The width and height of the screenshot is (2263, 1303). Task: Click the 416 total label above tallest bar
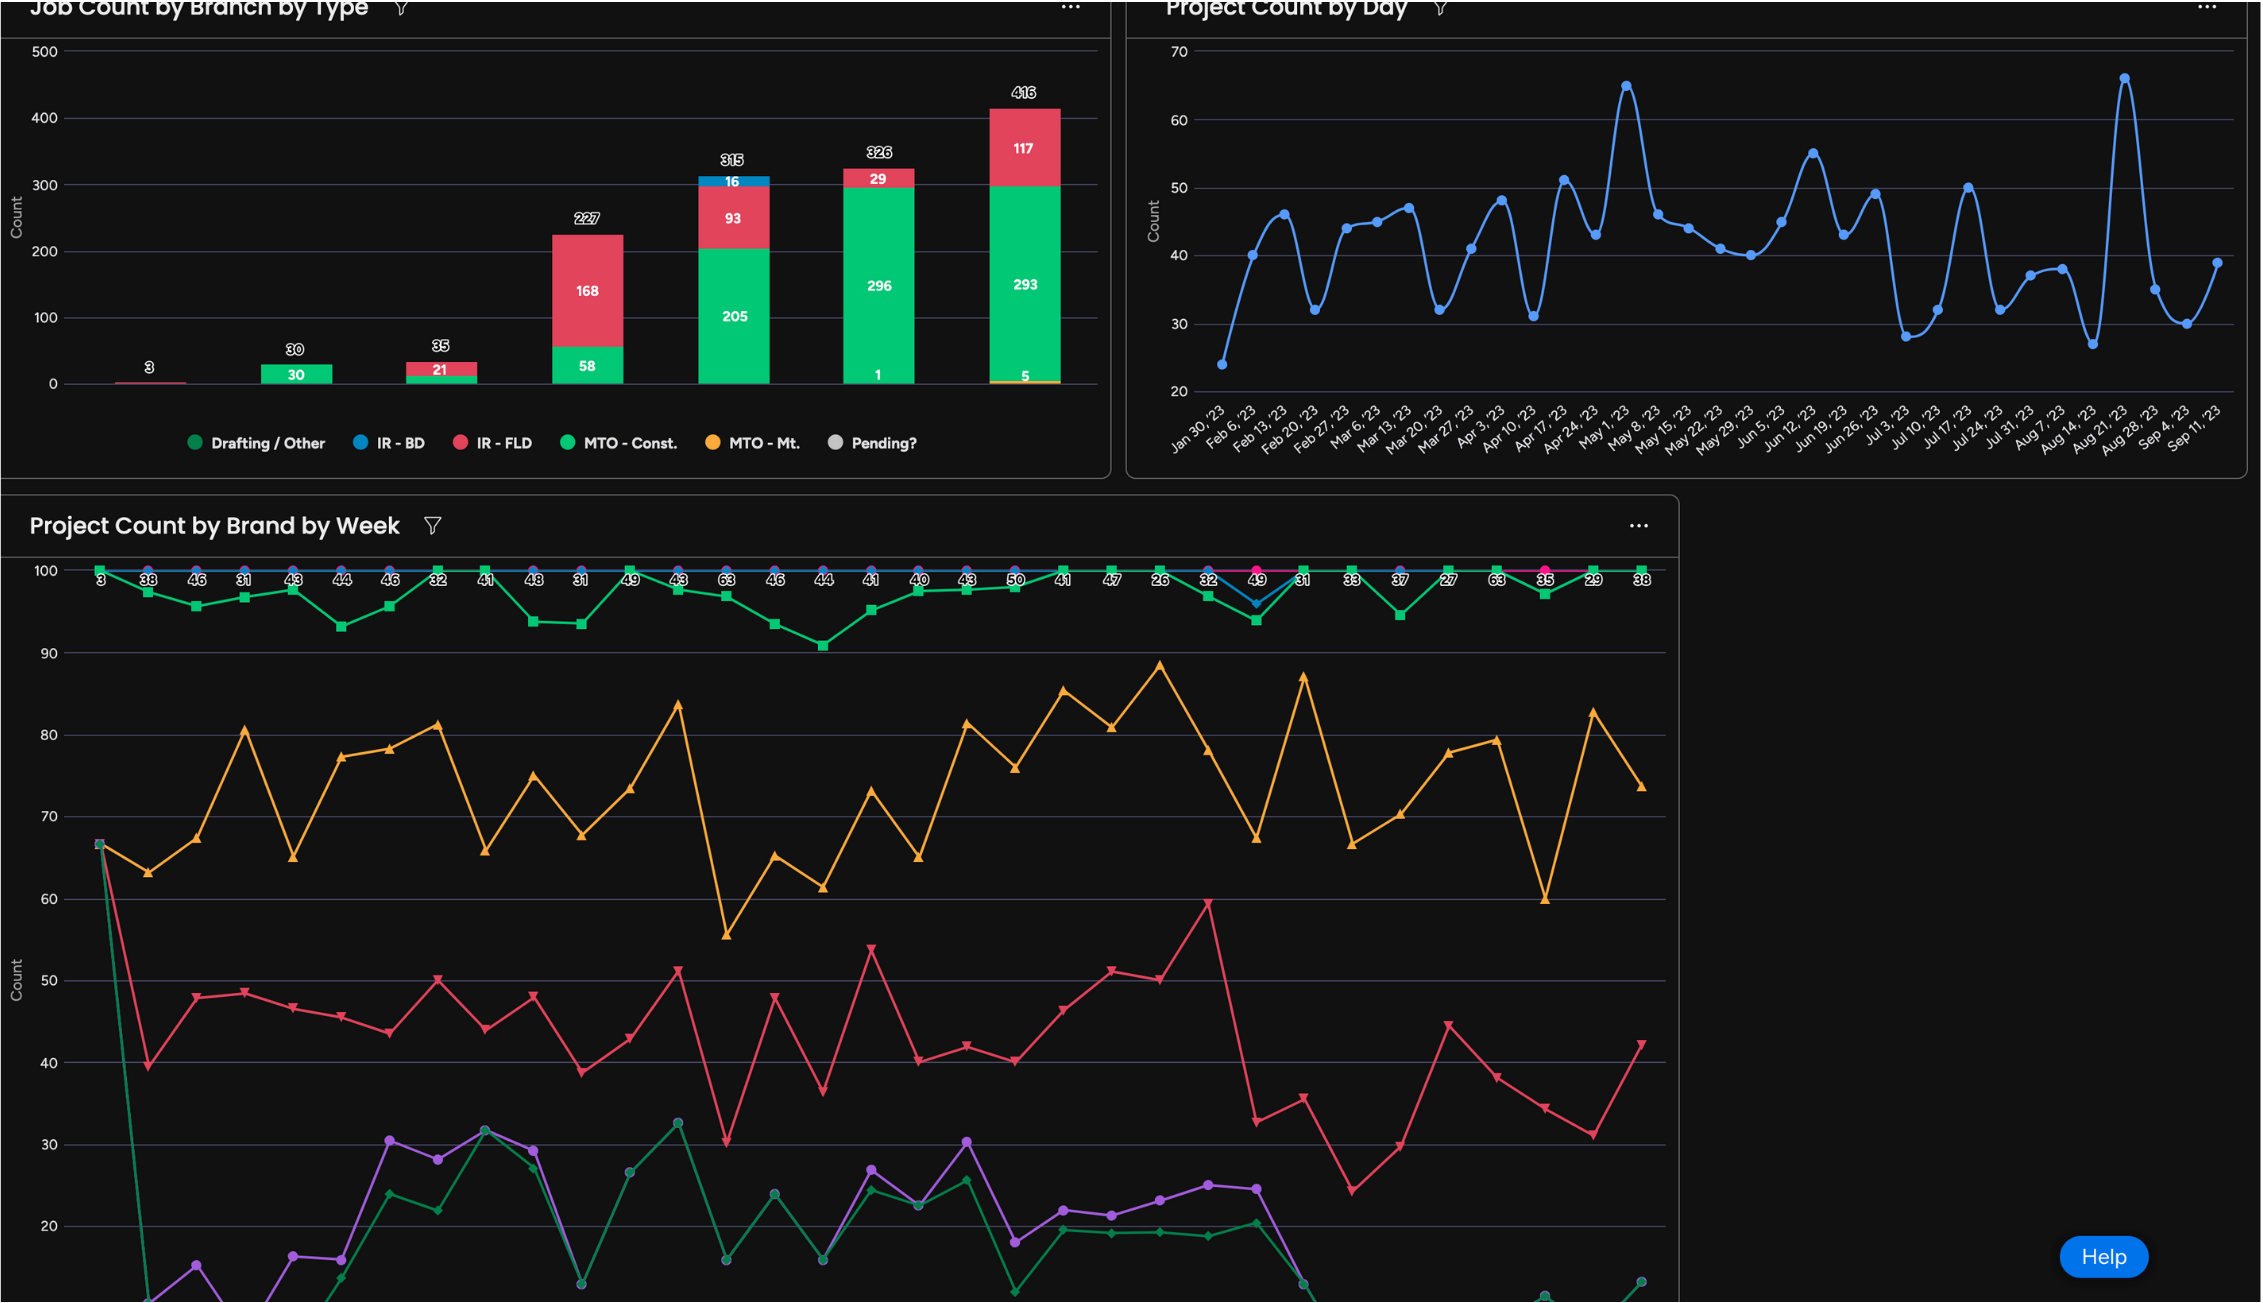point(1023,92)
